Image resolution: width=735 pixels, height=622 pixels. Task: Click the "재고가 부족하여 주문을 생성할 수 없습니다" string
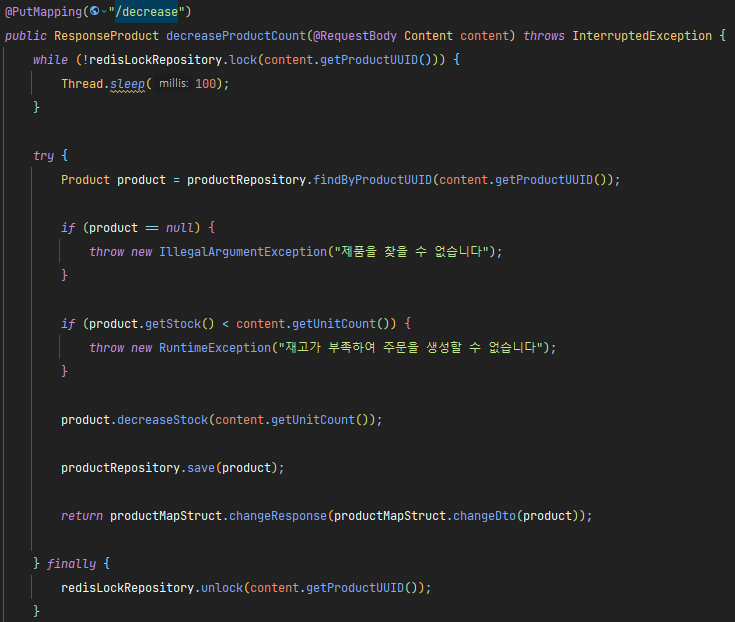(411, 348)
